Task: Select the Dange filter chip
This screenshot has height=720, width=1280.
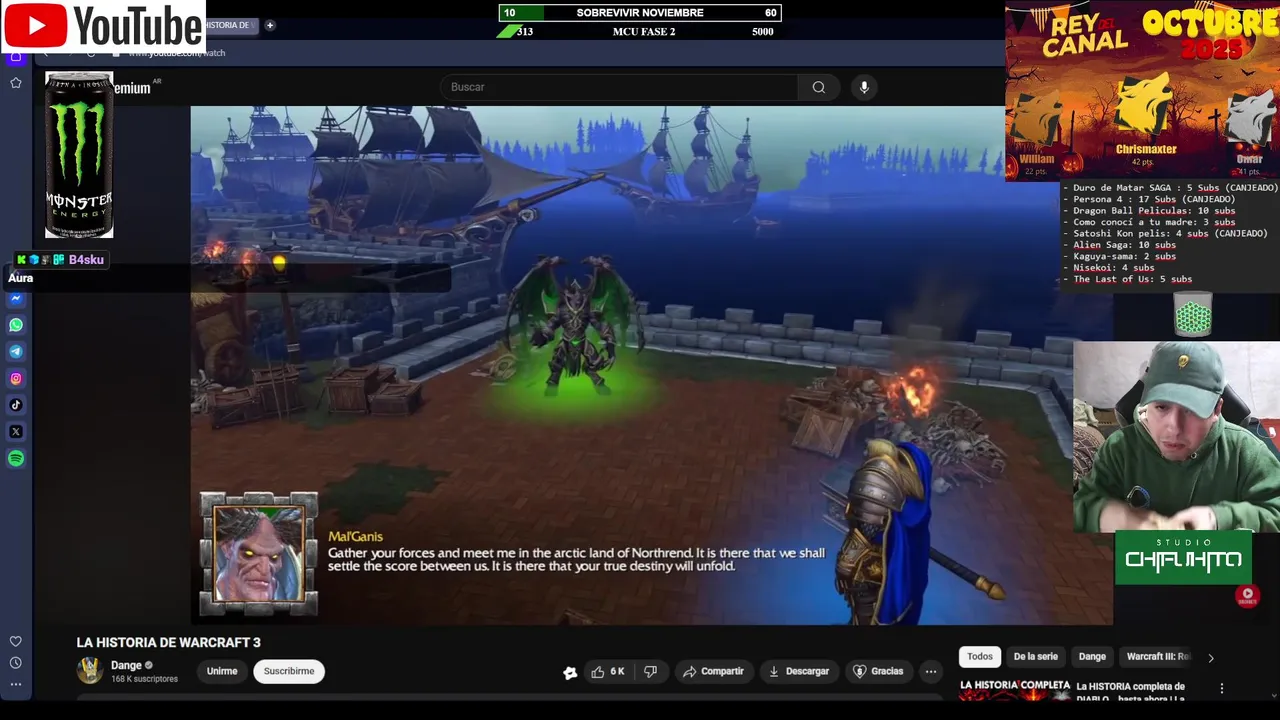Action: coord(1092,657)
